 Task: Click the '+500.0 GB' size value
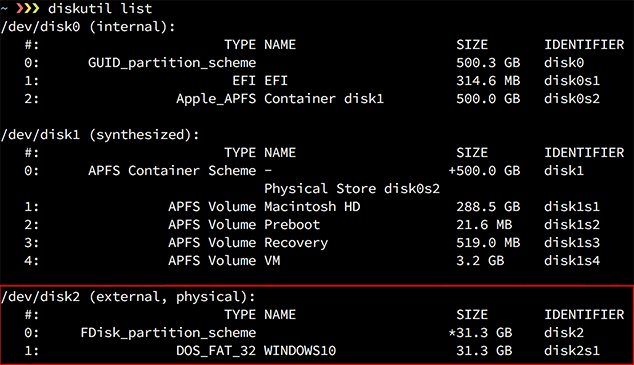pos(484,171)
